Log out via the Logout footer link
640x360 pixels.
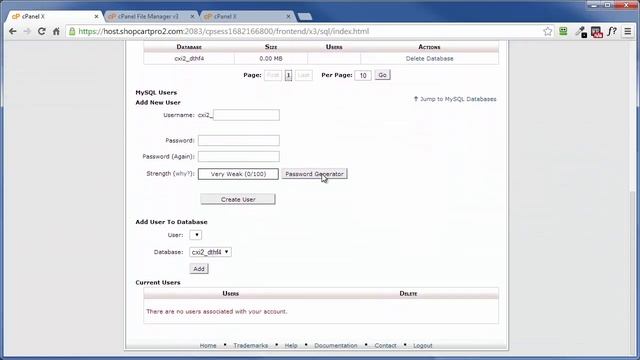click(x=422, y=345)
